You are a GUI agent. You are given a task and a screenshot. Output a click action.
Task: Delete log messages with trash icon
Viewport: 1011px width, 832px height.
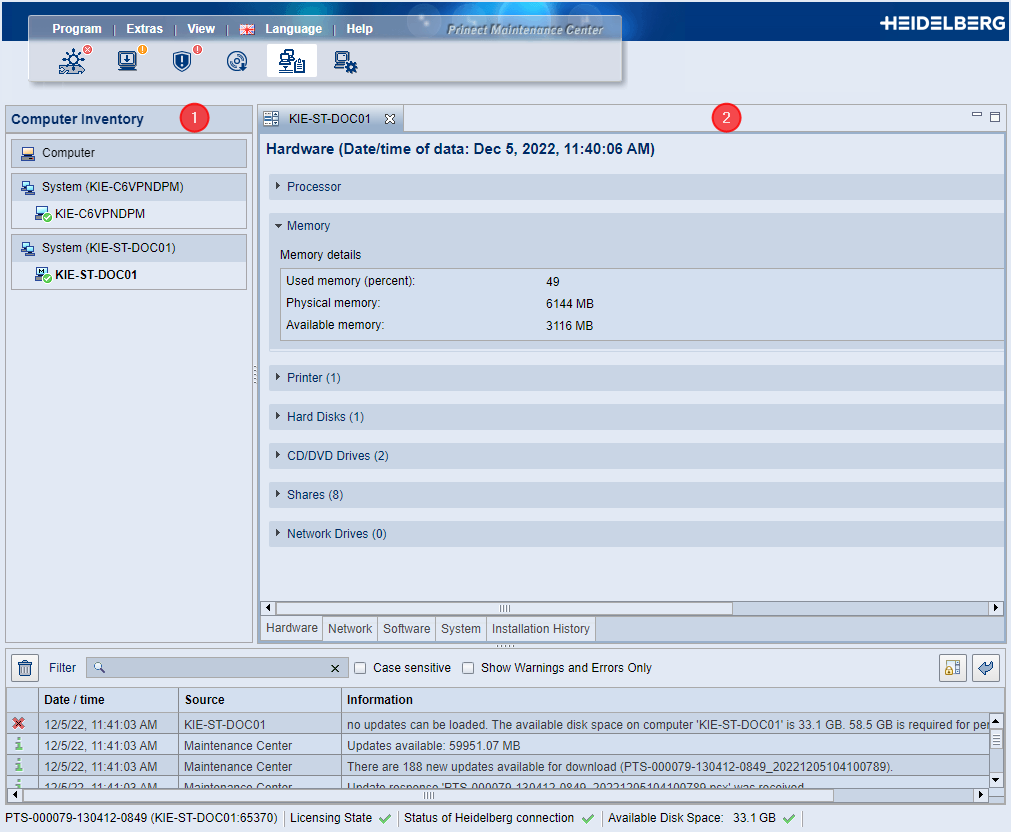26,668
